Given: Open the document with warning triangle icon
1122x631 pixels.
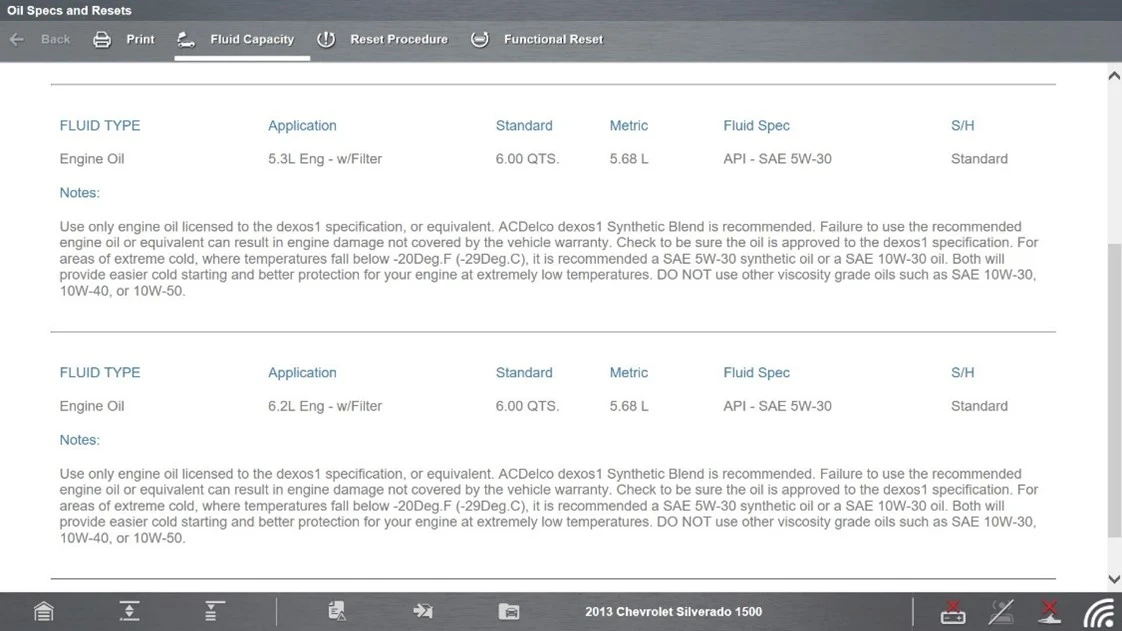Looking at the screenshot, I should coord(337,611).
